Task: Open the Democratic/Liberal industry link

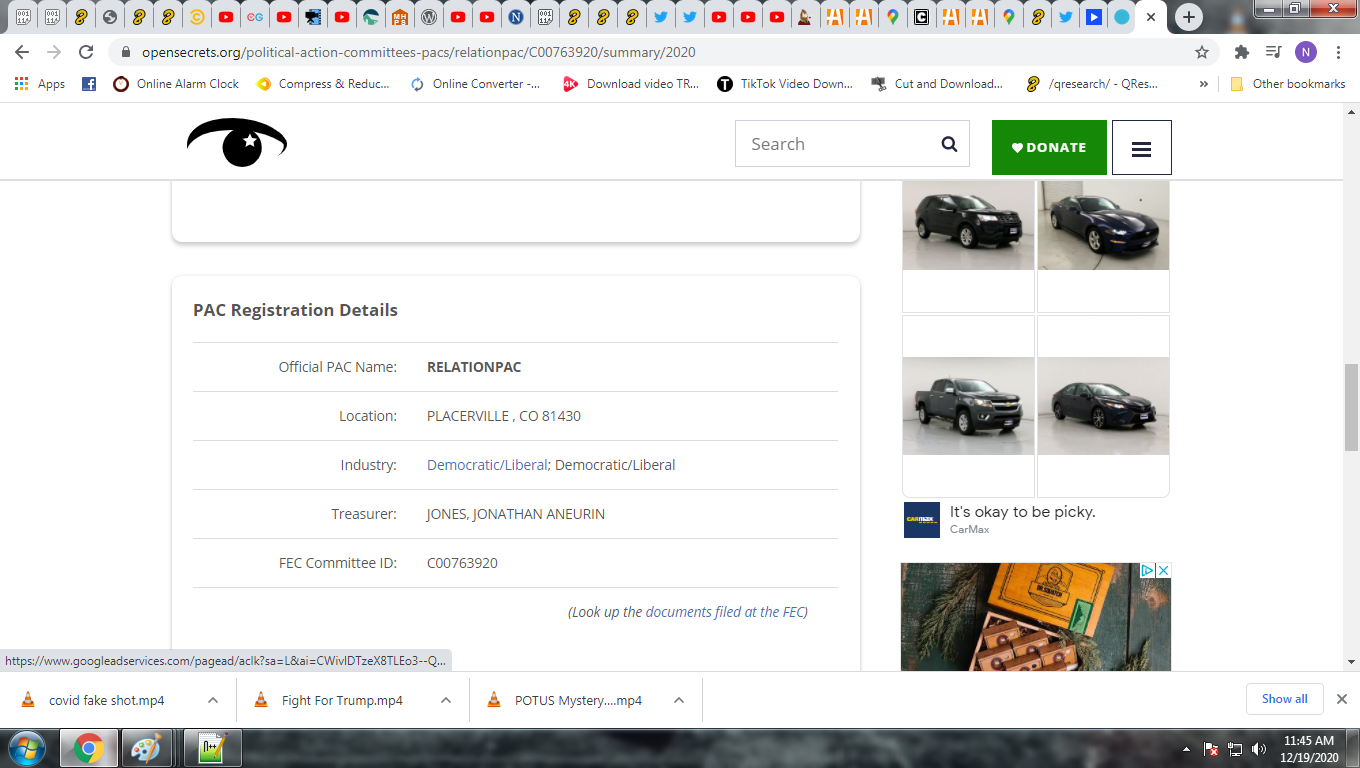Action: (487, 465)
